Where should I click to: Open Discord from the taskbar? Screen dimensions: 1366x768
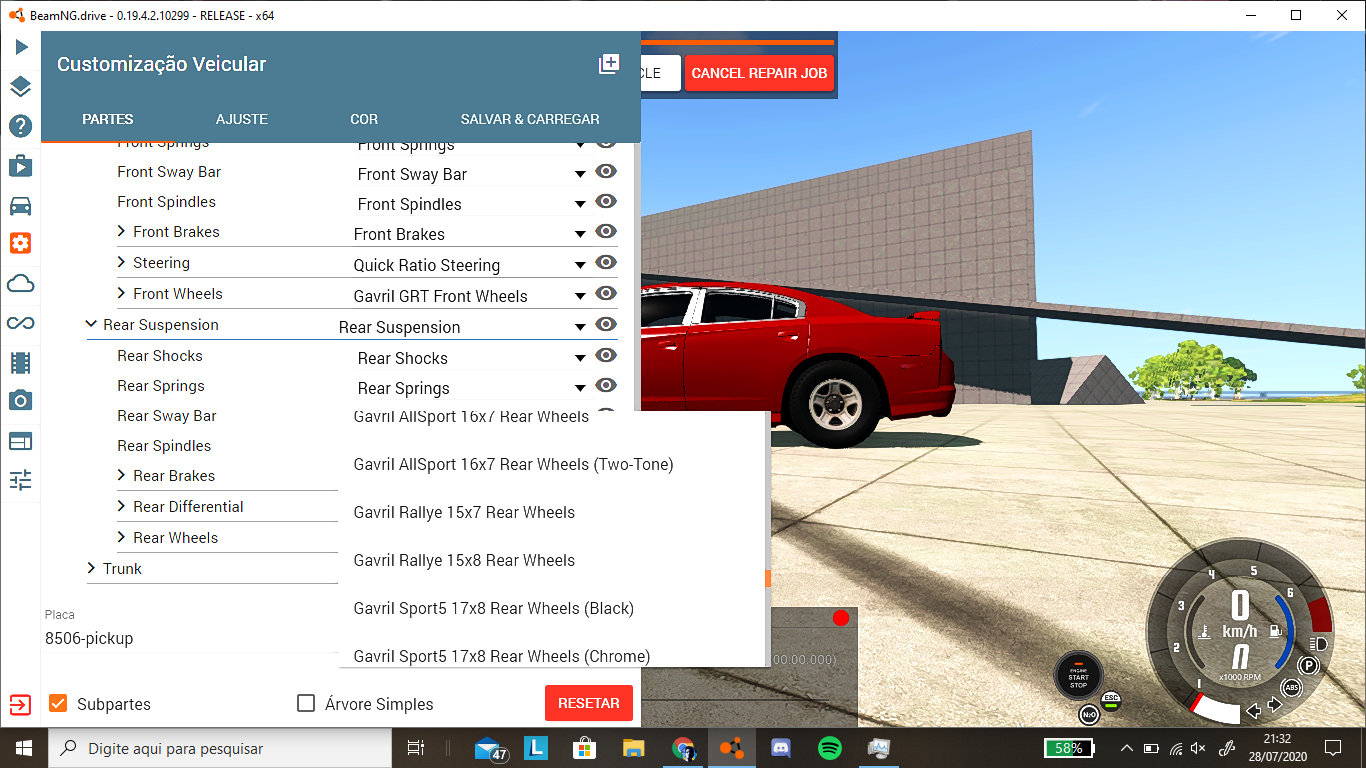781,748
